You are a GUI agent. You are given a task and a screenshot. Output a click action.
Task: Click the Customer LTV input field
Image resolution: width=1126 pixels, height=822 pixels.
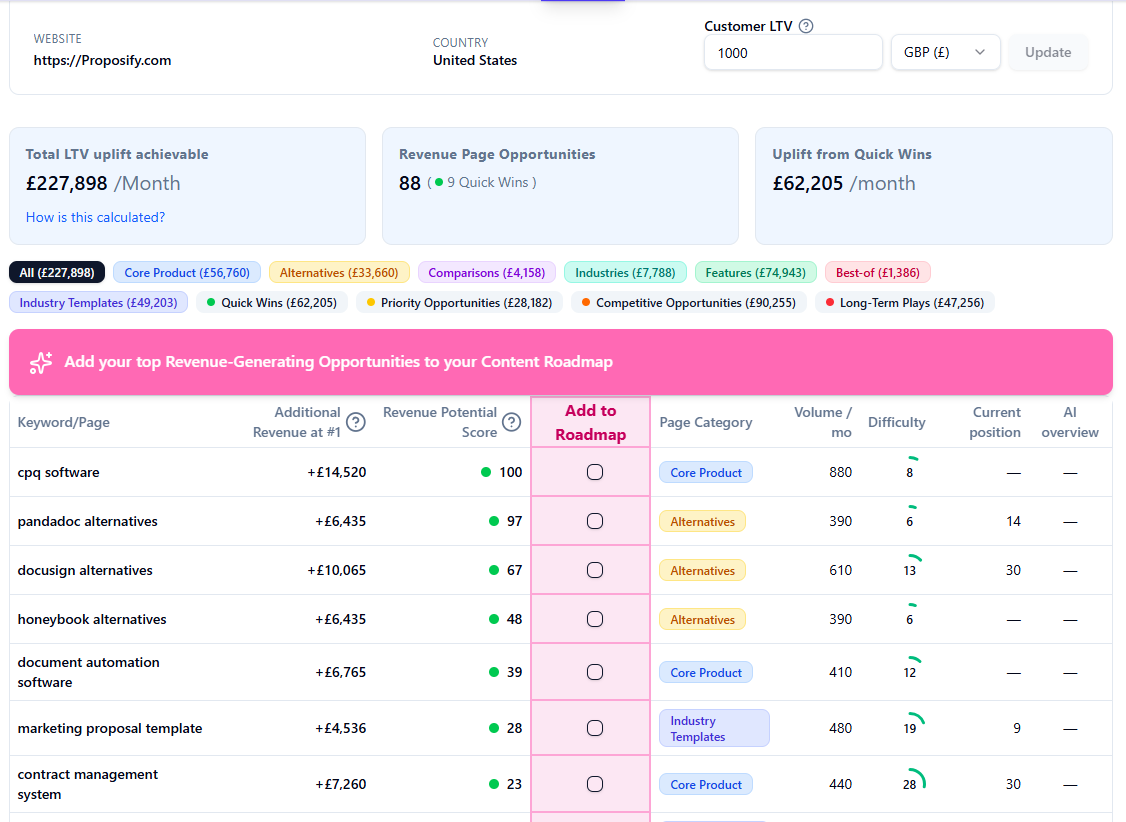[794, 52]
